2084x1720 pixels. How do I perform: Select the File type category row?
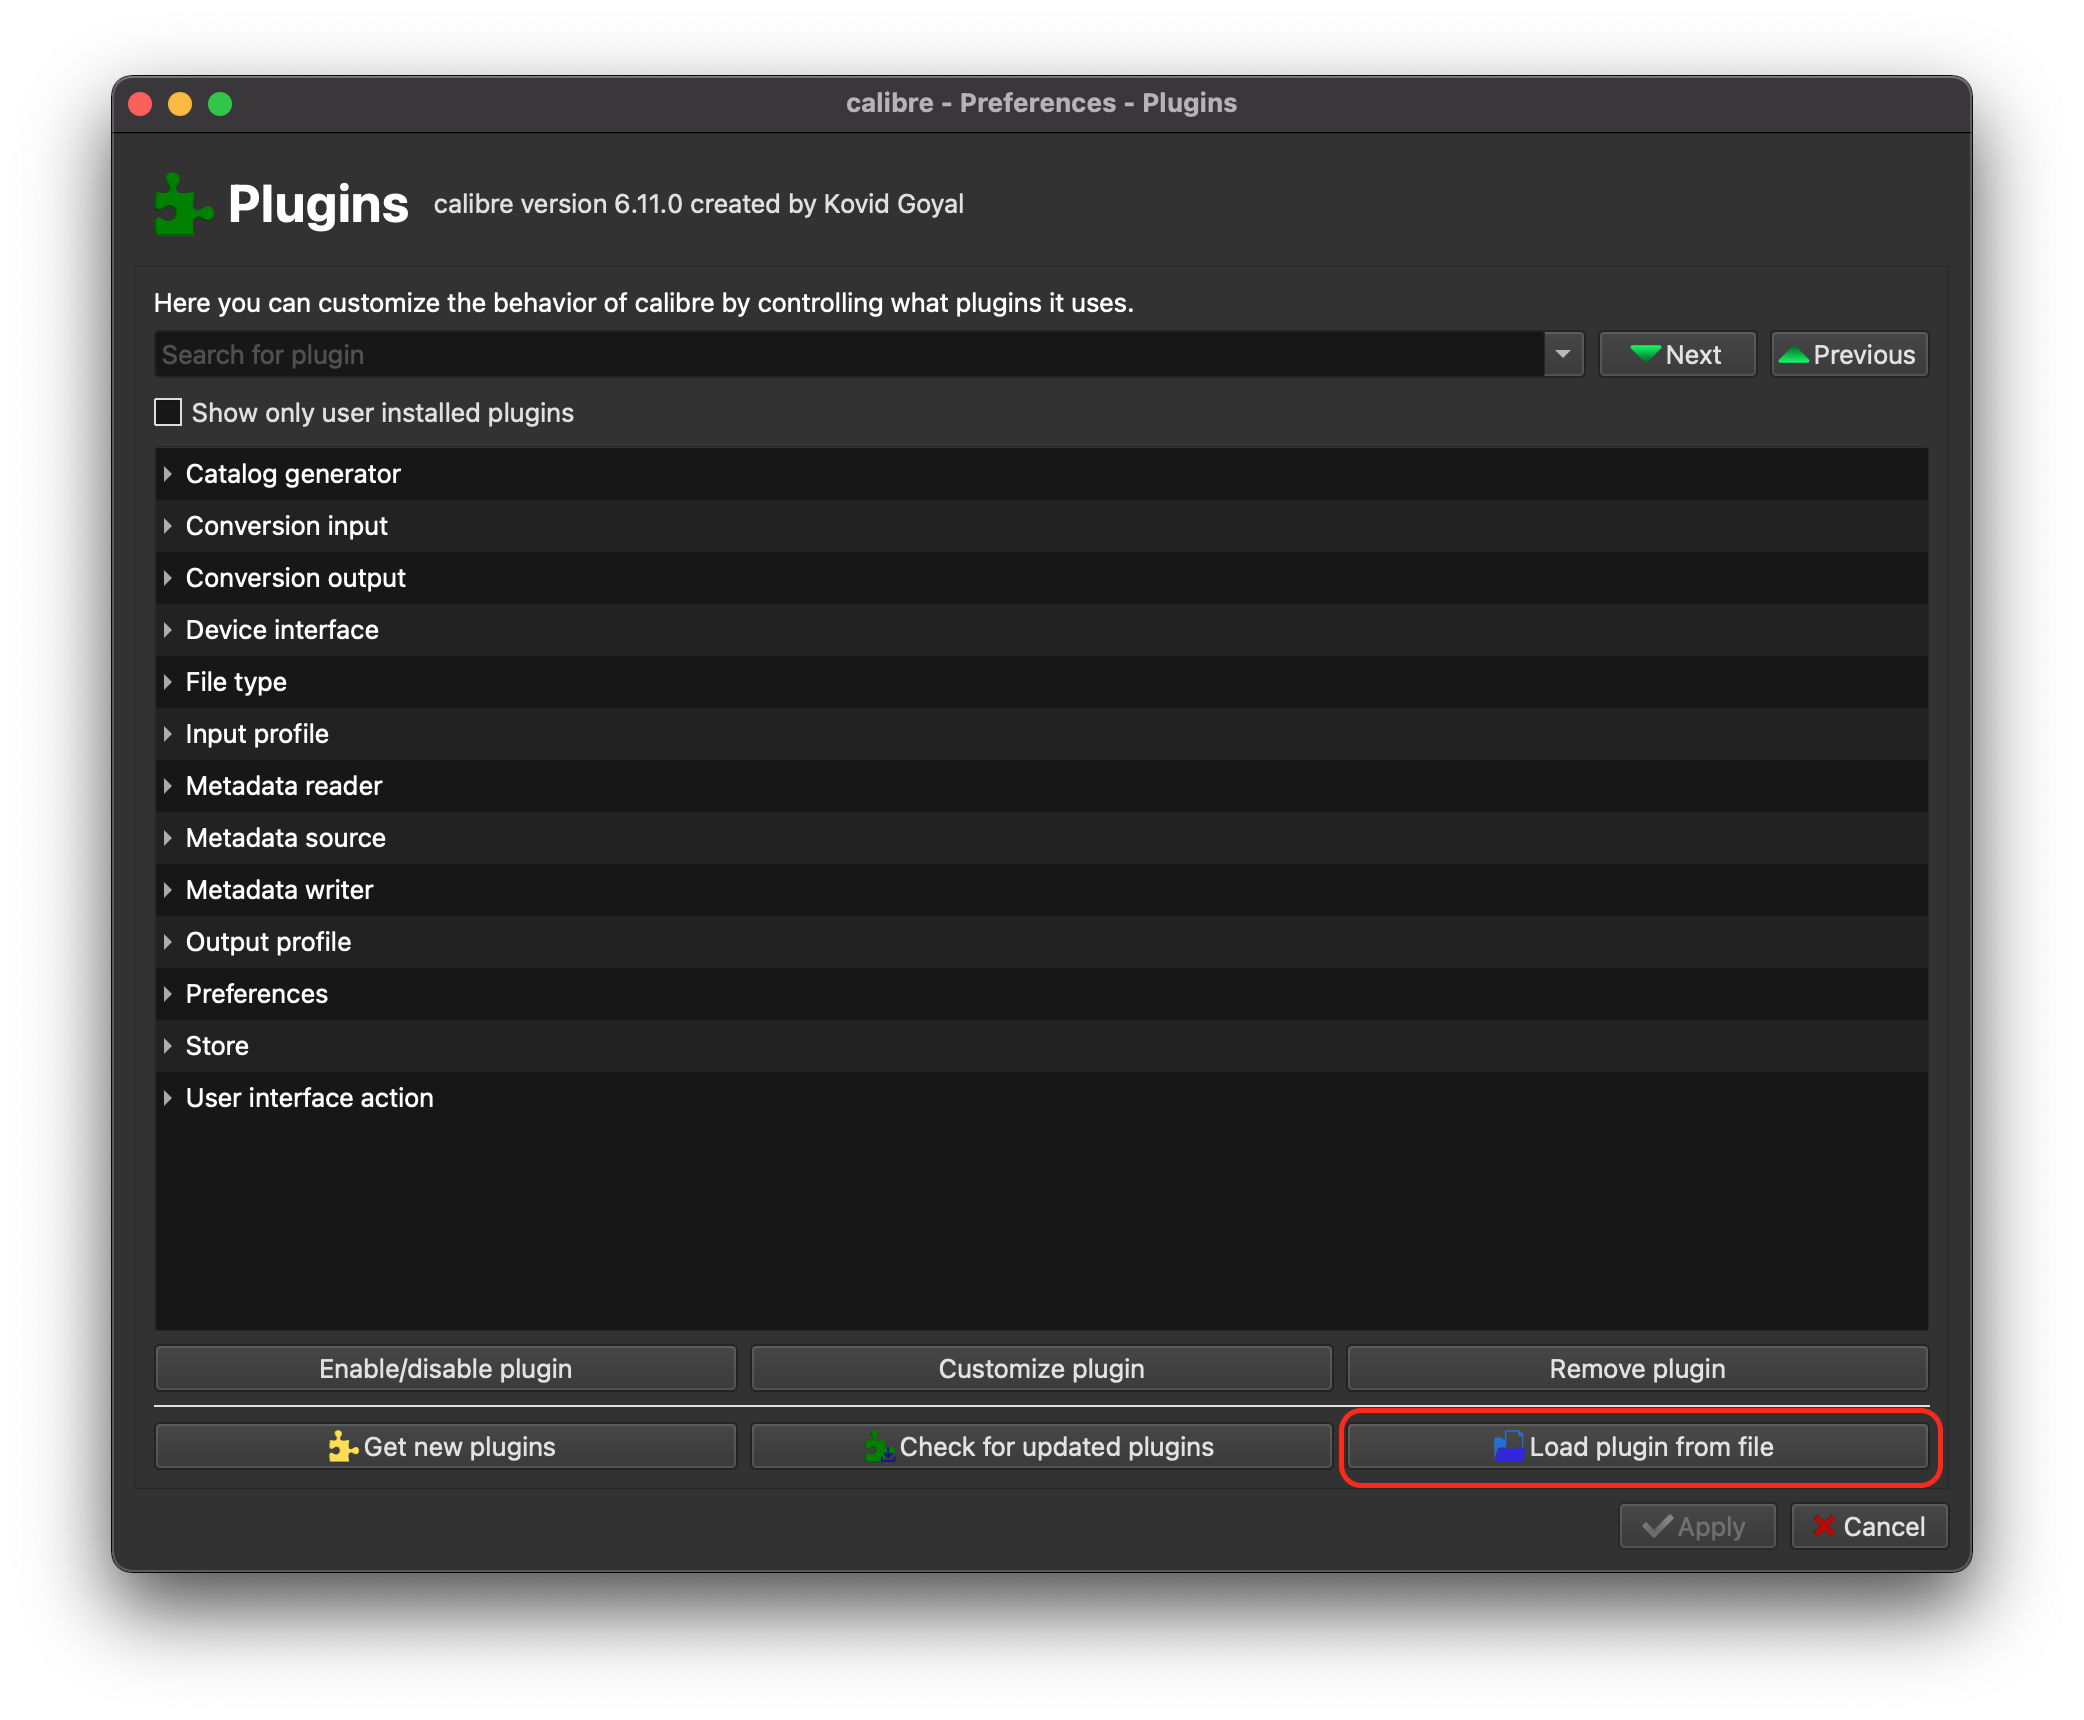236,681
